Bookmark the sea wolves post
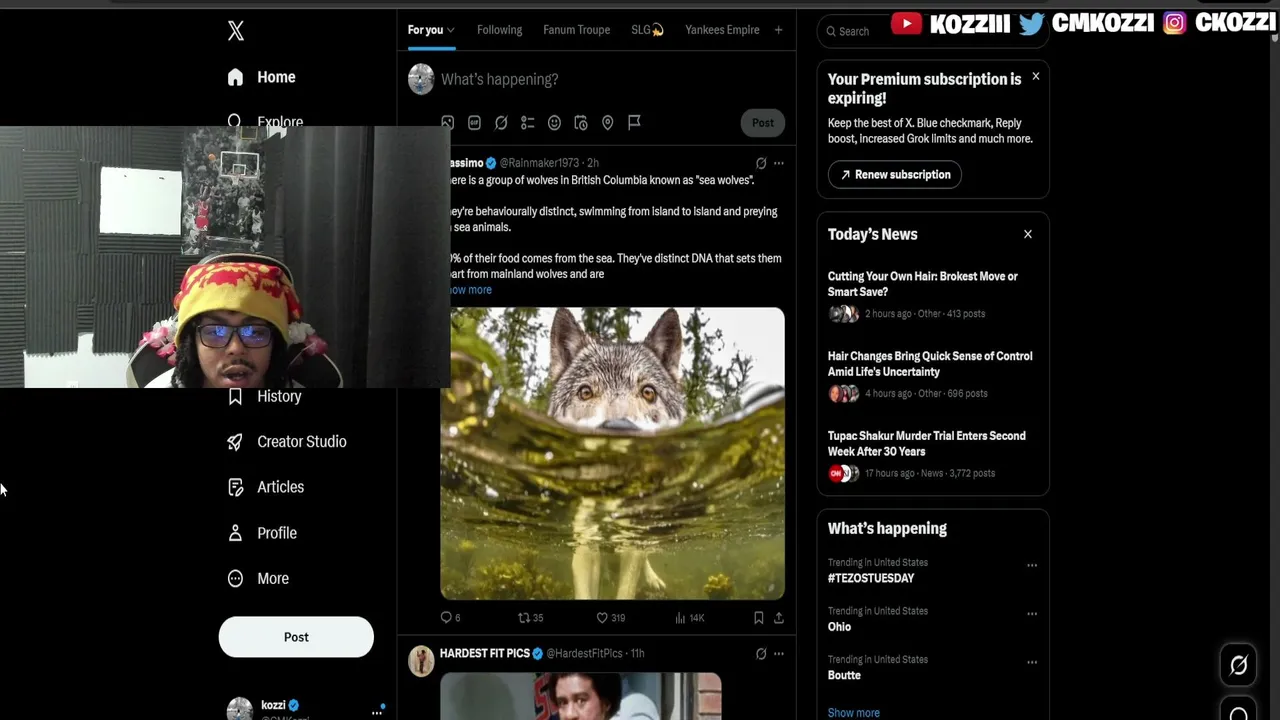This screenshot has height=720, width=1280. [759, 618]
